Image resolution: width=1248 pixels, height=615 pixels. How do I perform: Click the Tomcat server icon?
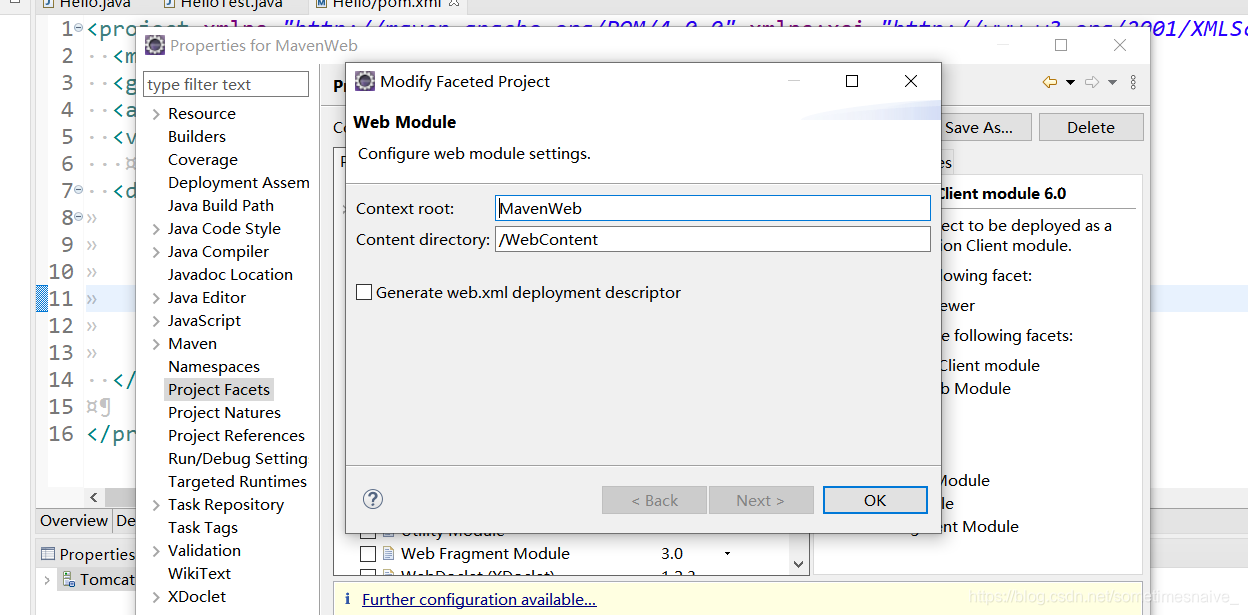[x=68, y=579]
